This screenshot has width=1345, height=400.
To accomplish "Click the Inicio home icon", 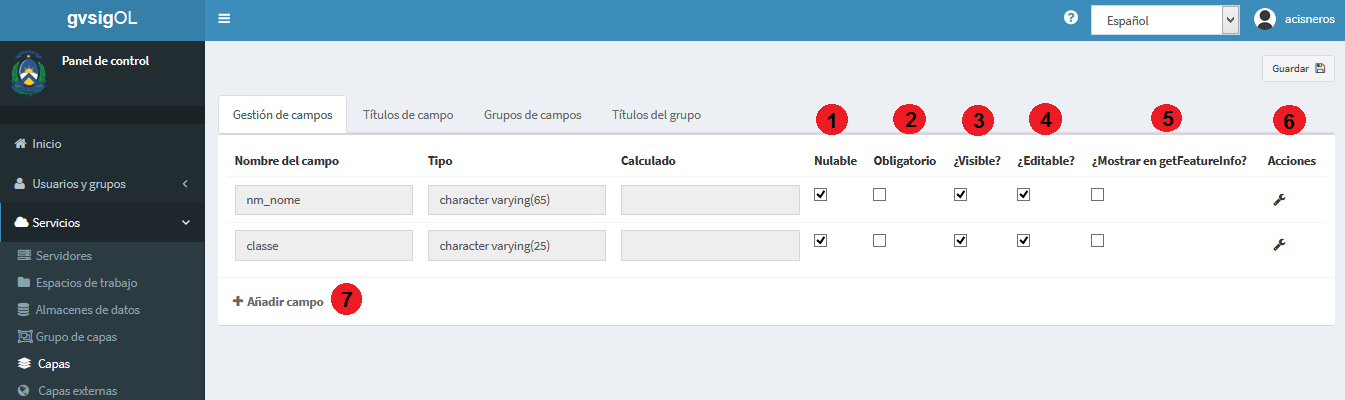I will (x=20, y=144).
